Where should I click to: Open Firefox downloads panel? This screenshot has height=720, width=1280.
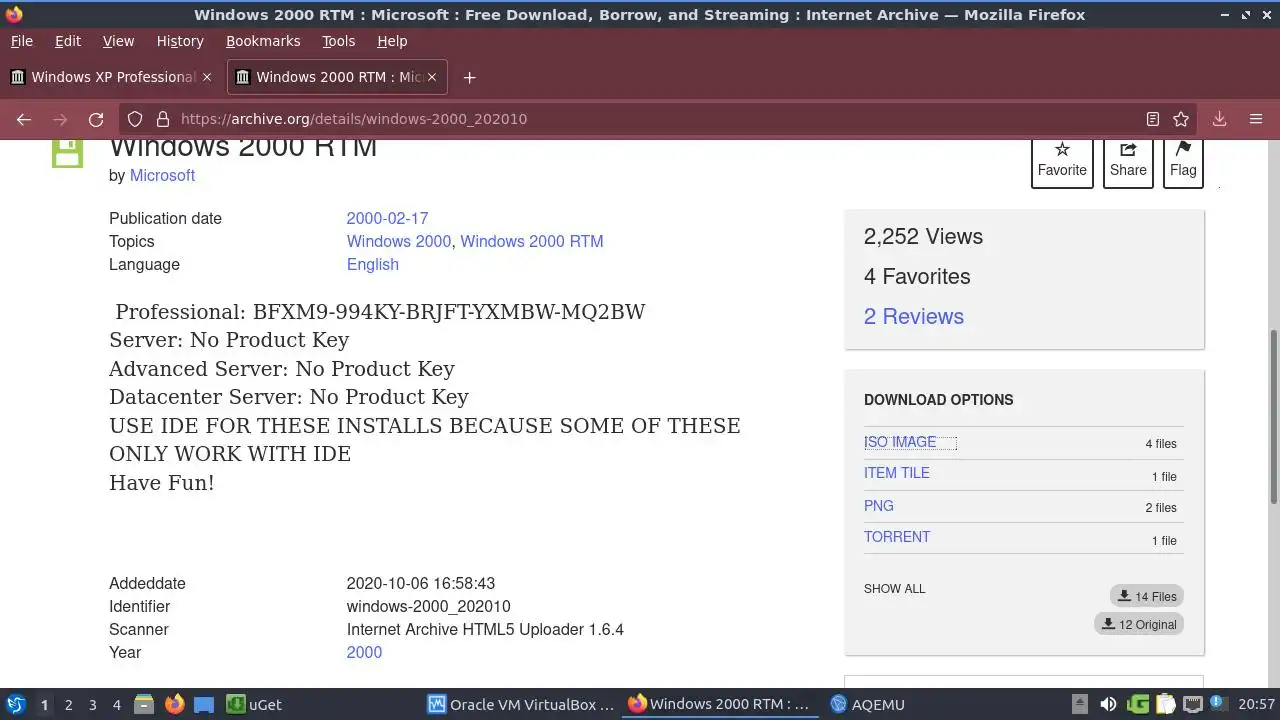tap(1220, 119)
